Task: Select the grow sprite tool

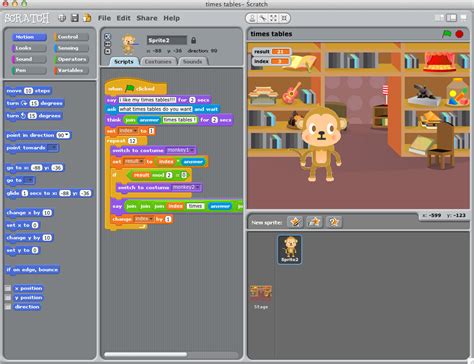Action: 273,18
